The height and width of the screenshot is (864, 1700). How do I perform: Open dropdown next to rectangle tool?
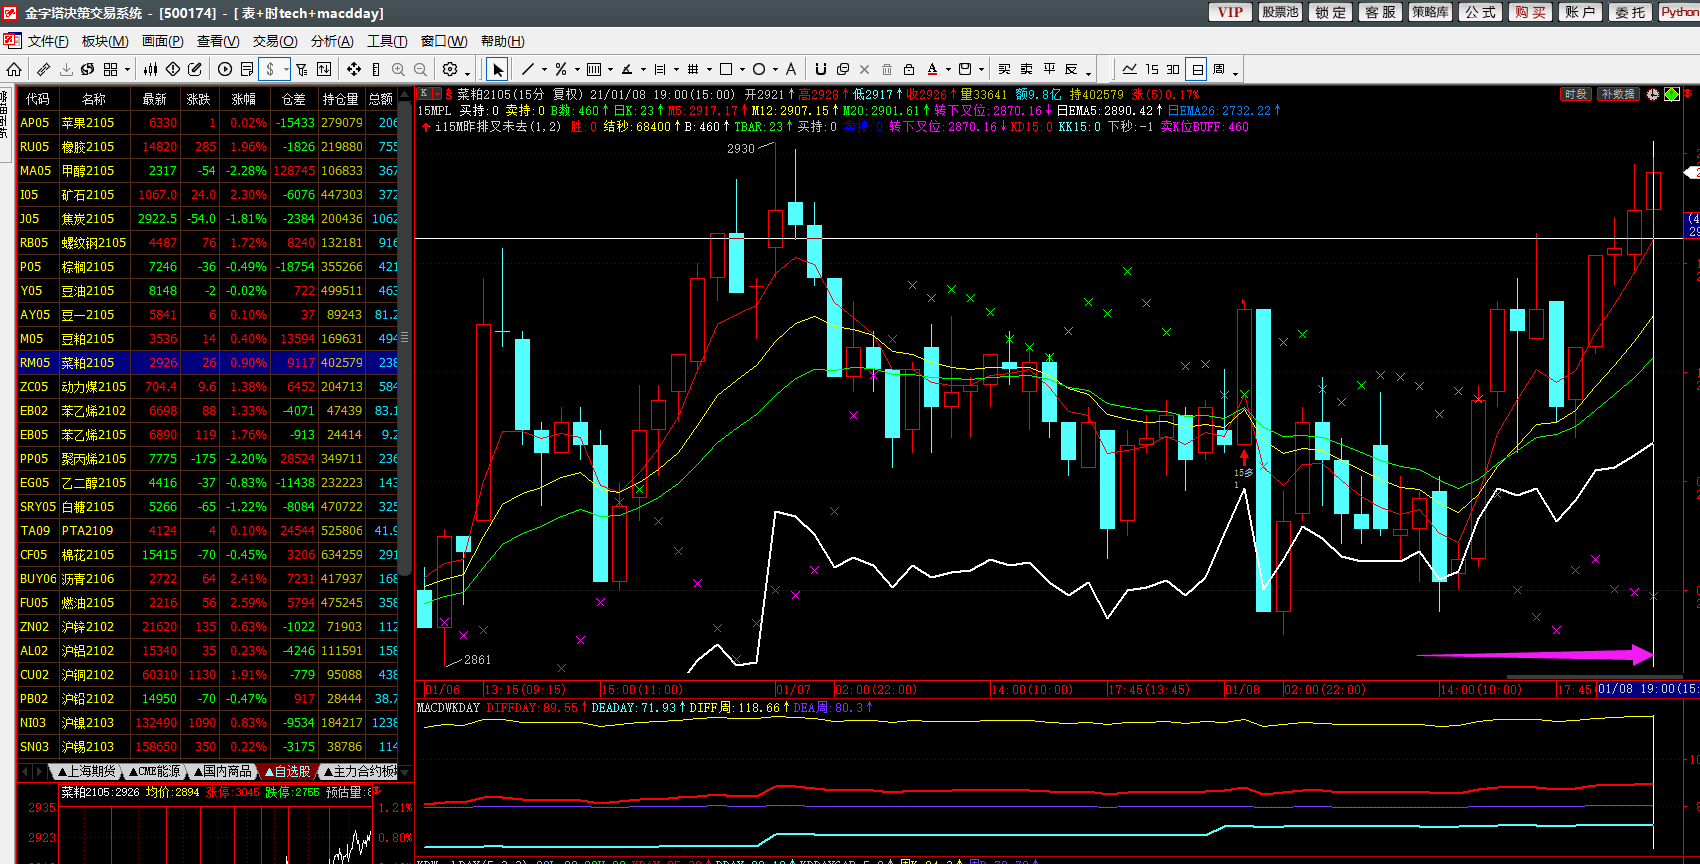coord(742,70)
